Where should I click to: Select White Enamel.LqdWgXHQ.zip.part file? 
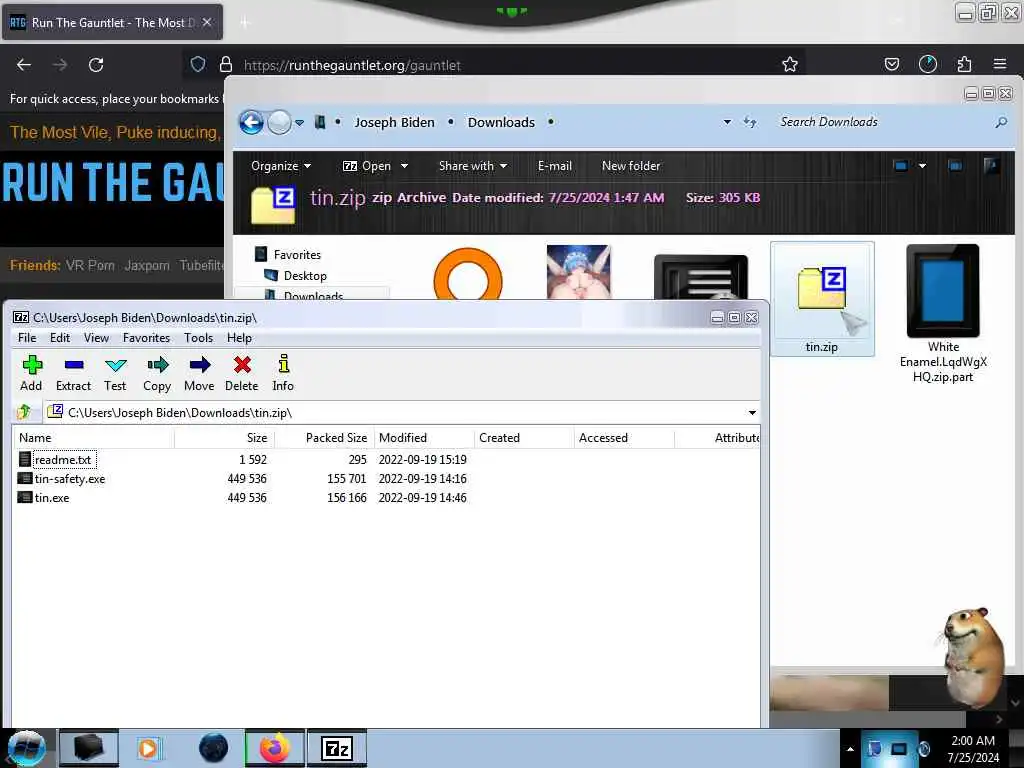tap(943, 314)
